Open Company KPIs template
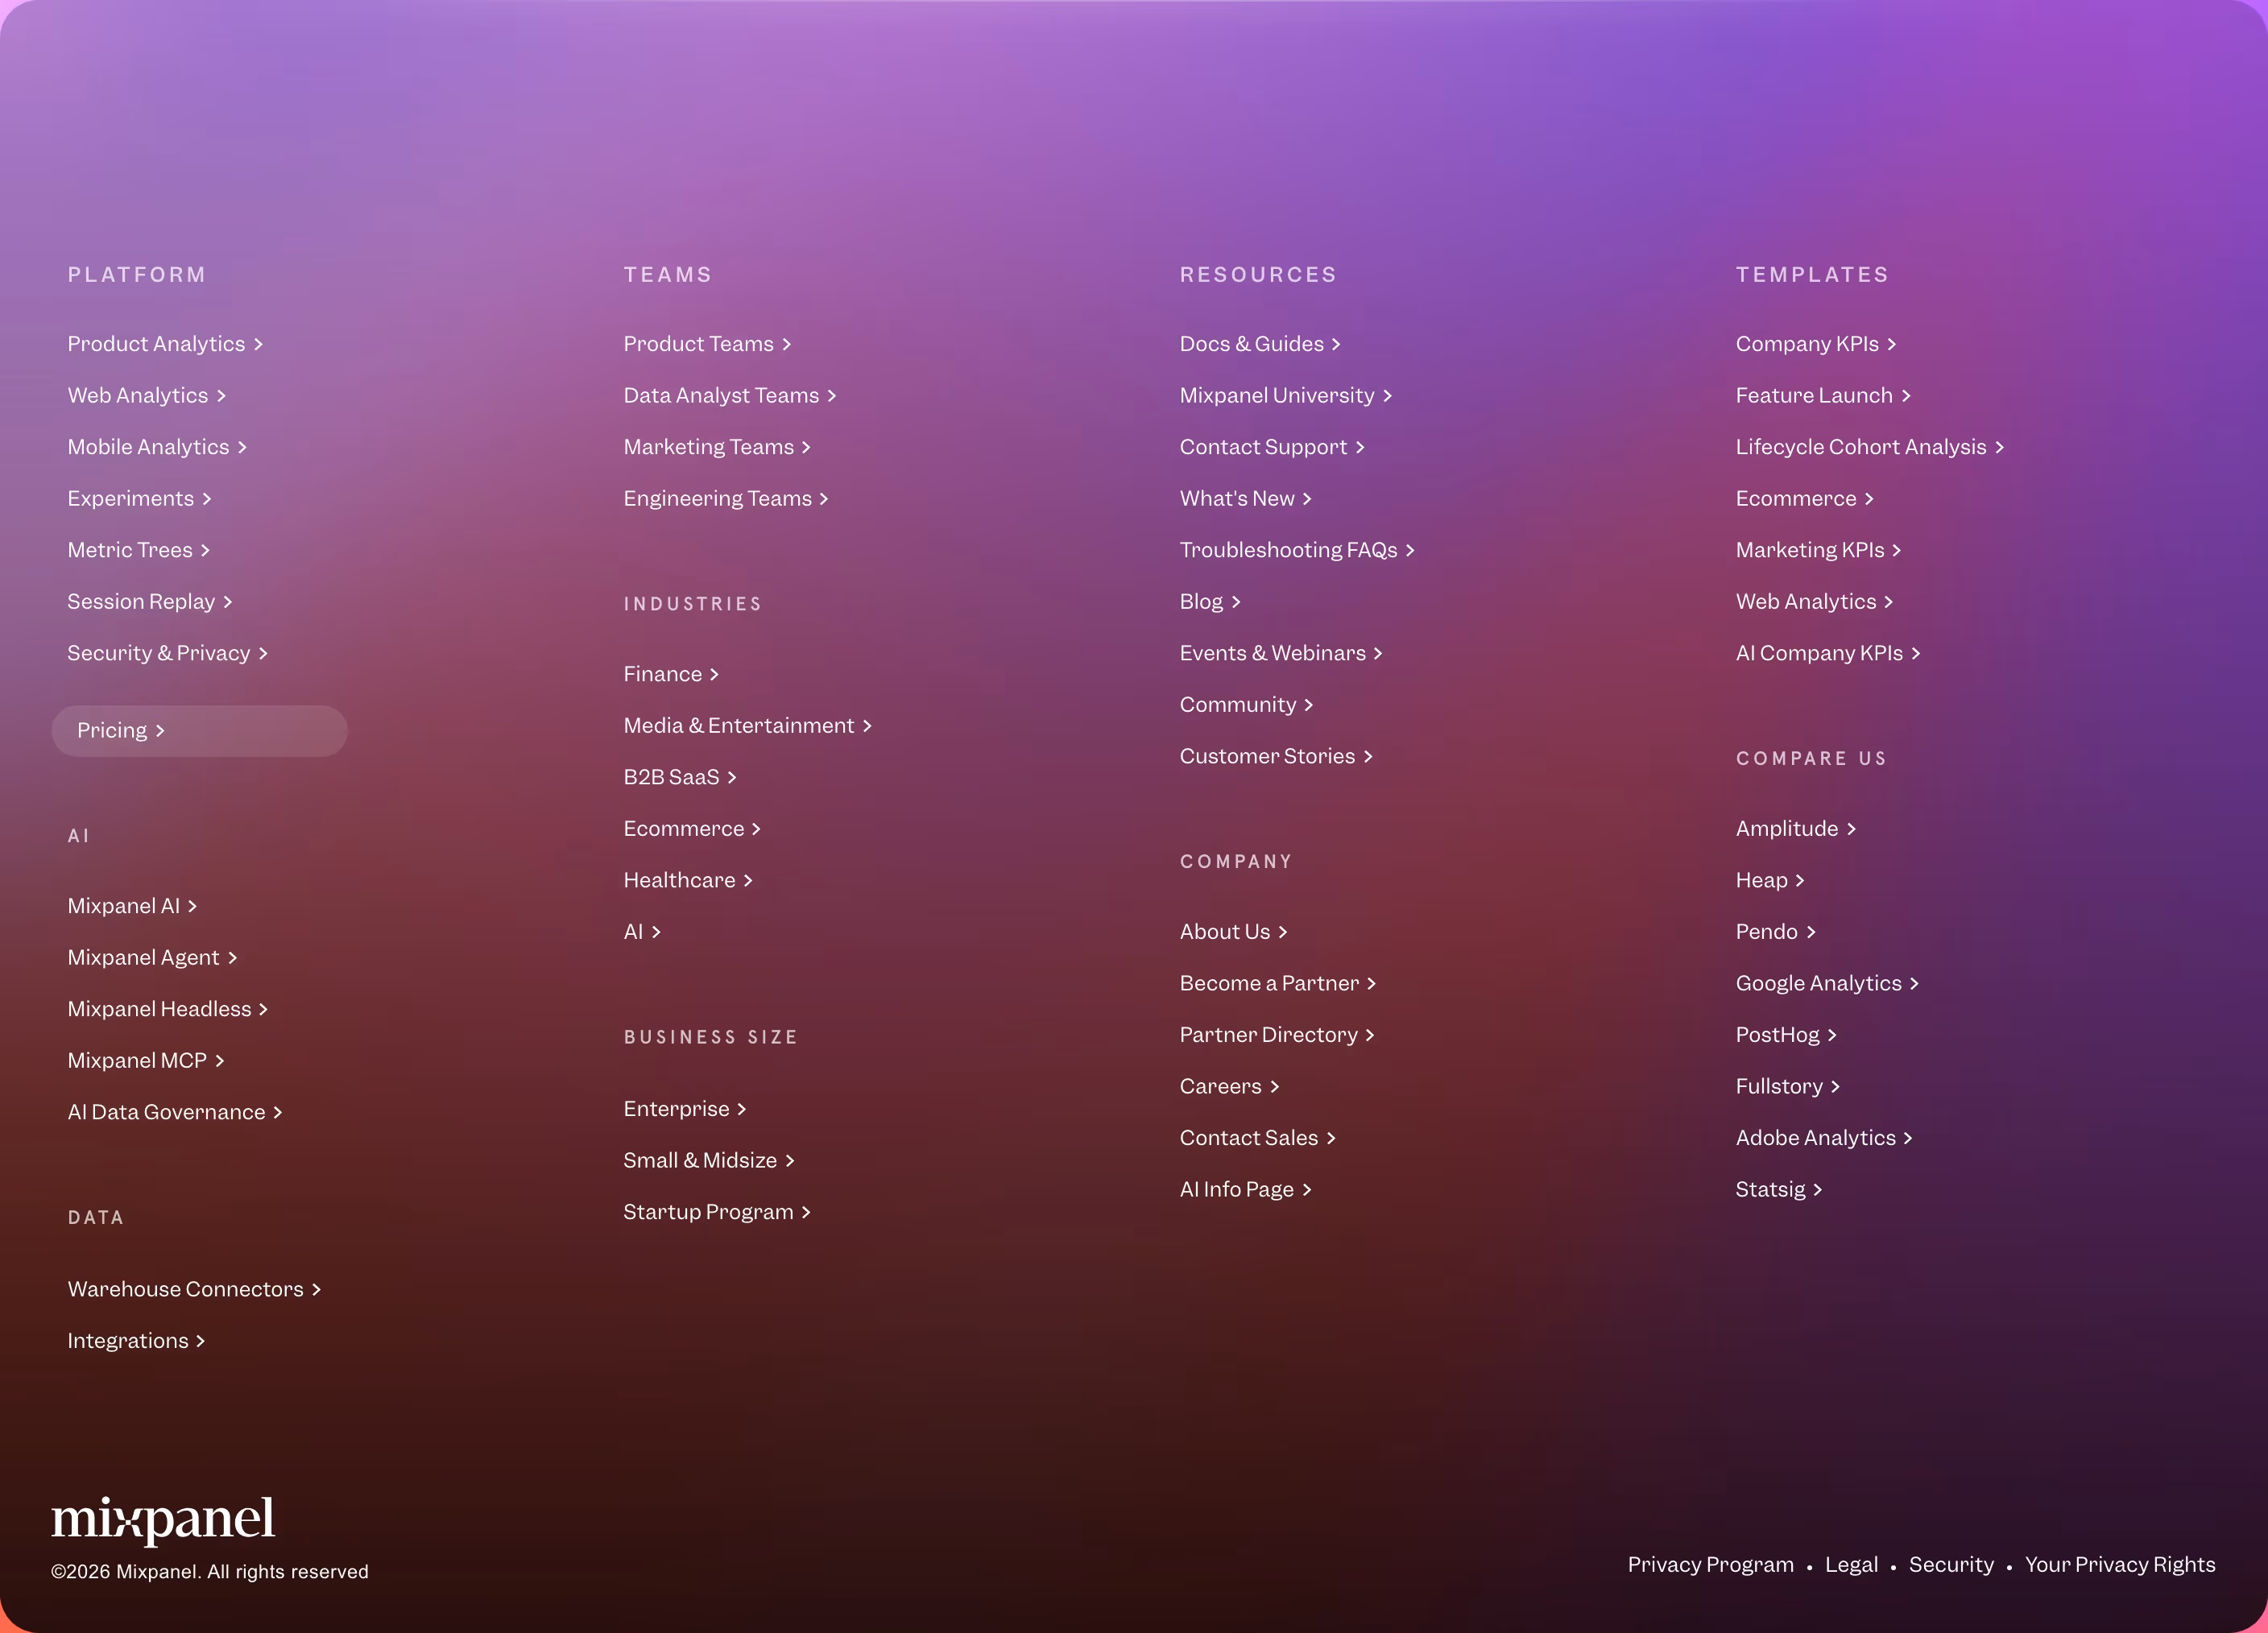 pos(1816,344)
